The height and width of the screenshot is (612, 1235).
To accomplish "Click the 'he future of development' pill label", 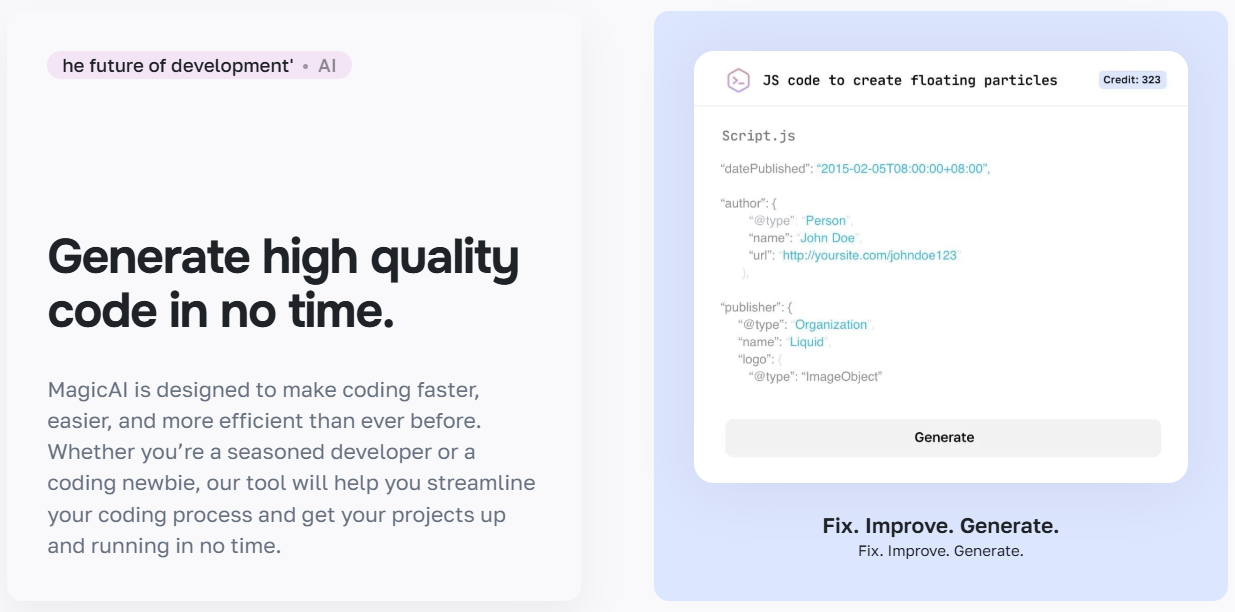I will click(x=178, y=66).
